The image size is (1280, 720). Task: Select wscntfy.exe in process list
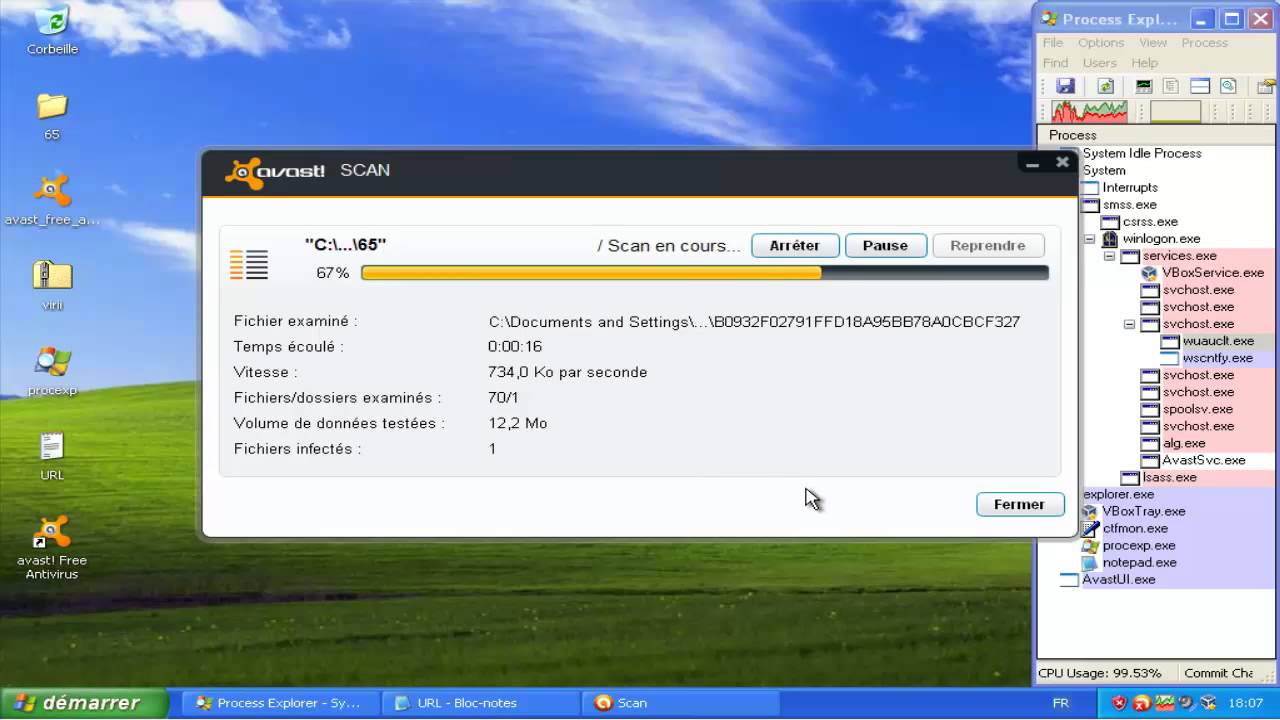(x=1218, y=358)
